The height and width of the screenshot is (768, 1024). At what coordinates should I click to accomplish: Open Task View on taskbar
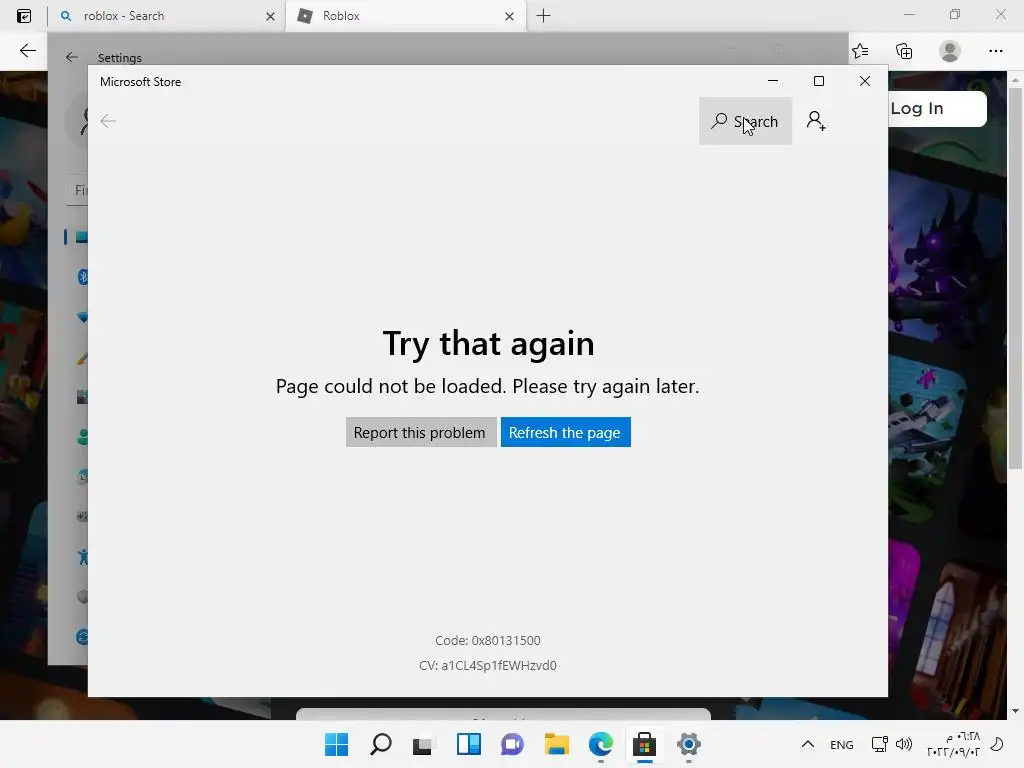point(423,744)
